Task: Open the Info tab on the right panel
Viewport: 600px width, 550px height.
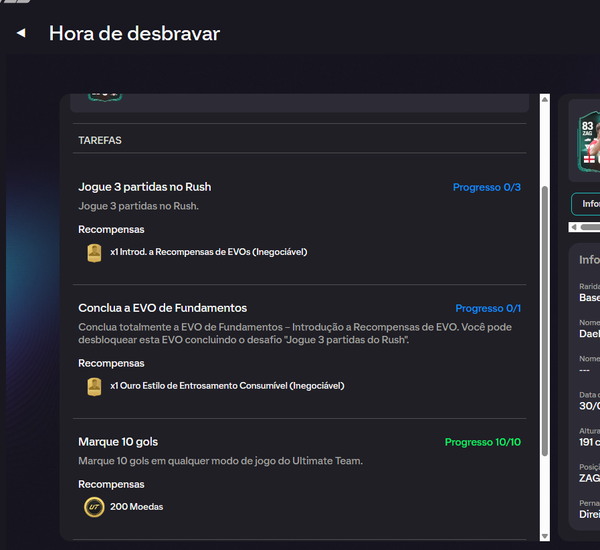Action: (x=588, y=203)
